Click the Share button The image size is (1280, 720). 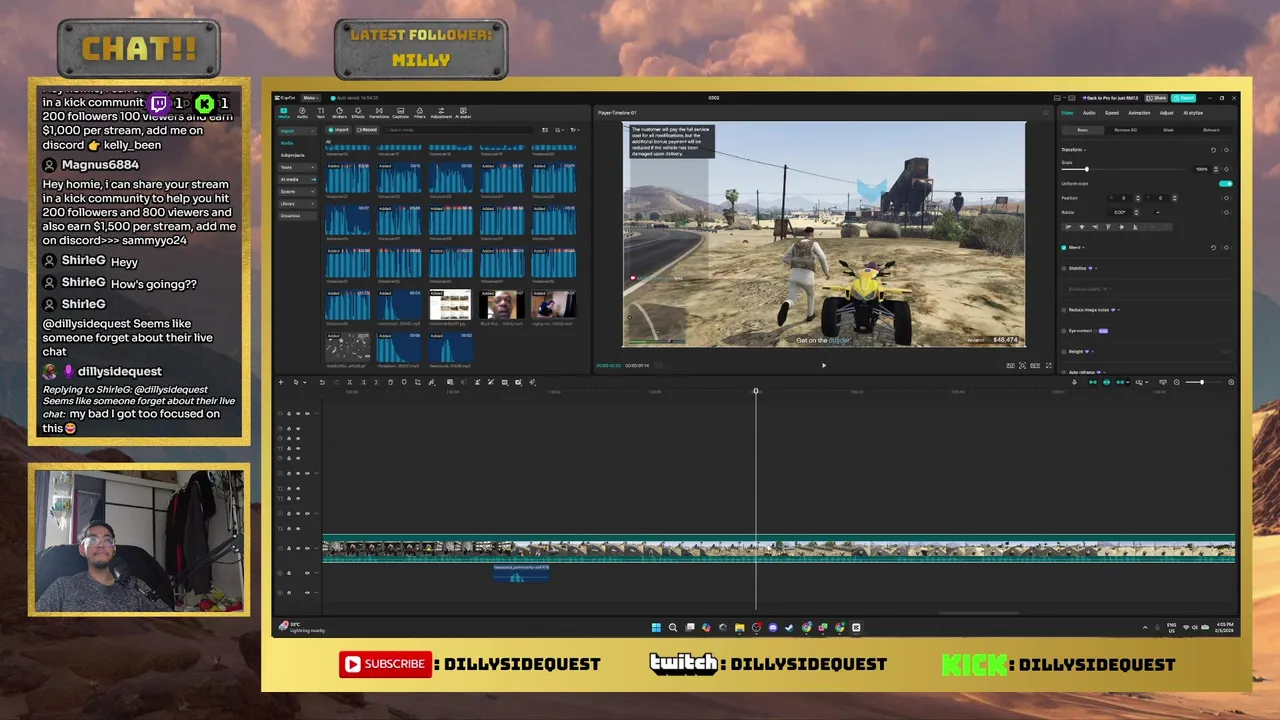pyautogui.click(x=1156, y=98)
